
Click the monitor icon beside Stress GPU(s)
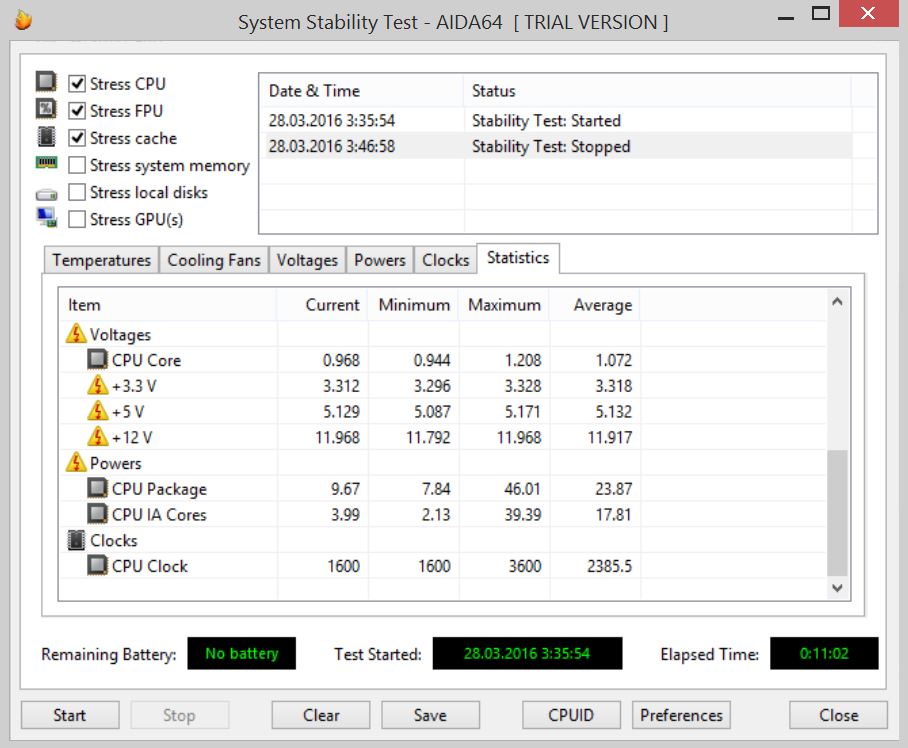(46, 217)
